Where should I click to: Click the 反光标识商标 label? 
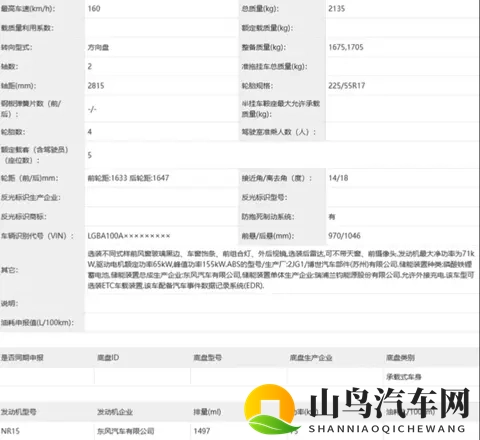pos(24,217)
